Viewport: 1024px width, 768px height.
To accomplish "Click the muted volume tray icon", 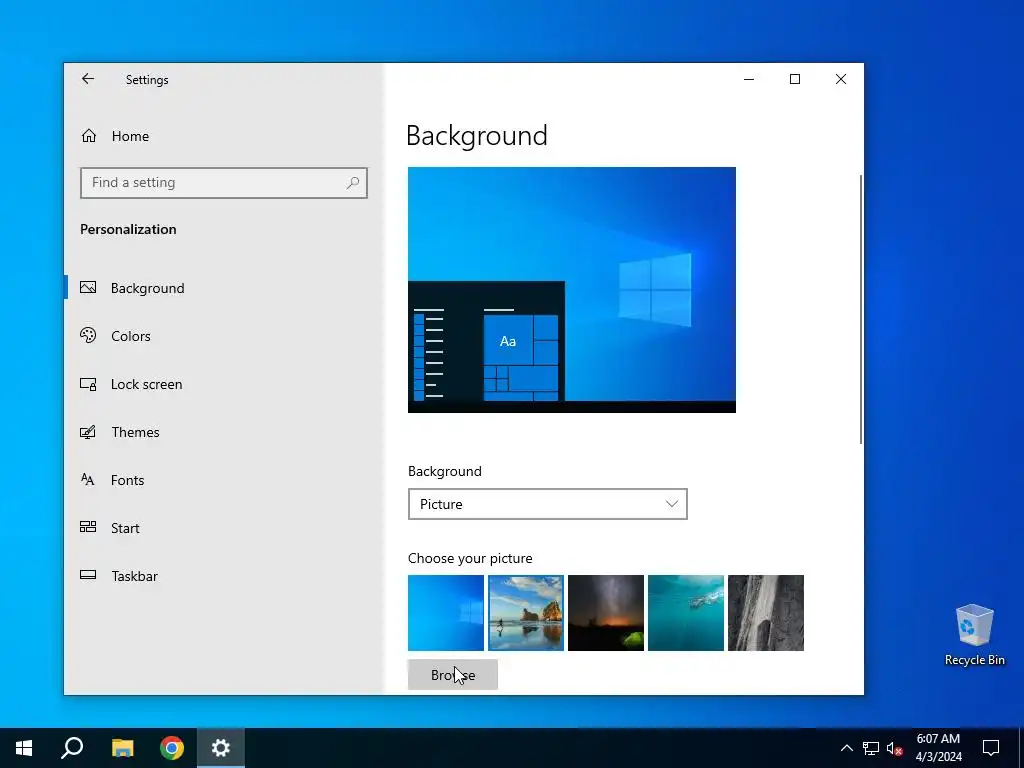I will [x=895, y=748].
